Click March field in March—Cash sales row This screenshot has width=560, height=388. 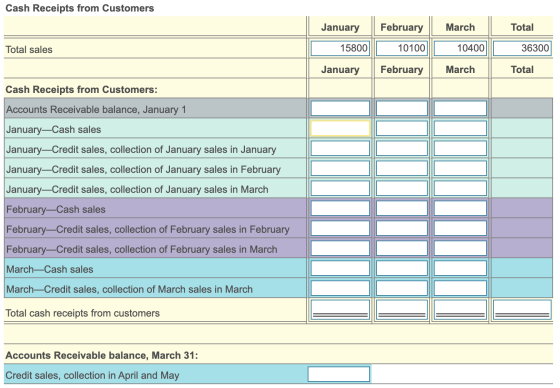460,268
